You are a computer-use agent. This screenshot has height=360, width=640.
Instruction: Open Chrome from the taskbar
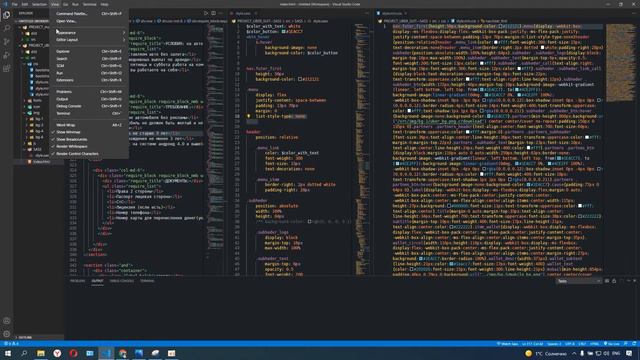(123, 353)
